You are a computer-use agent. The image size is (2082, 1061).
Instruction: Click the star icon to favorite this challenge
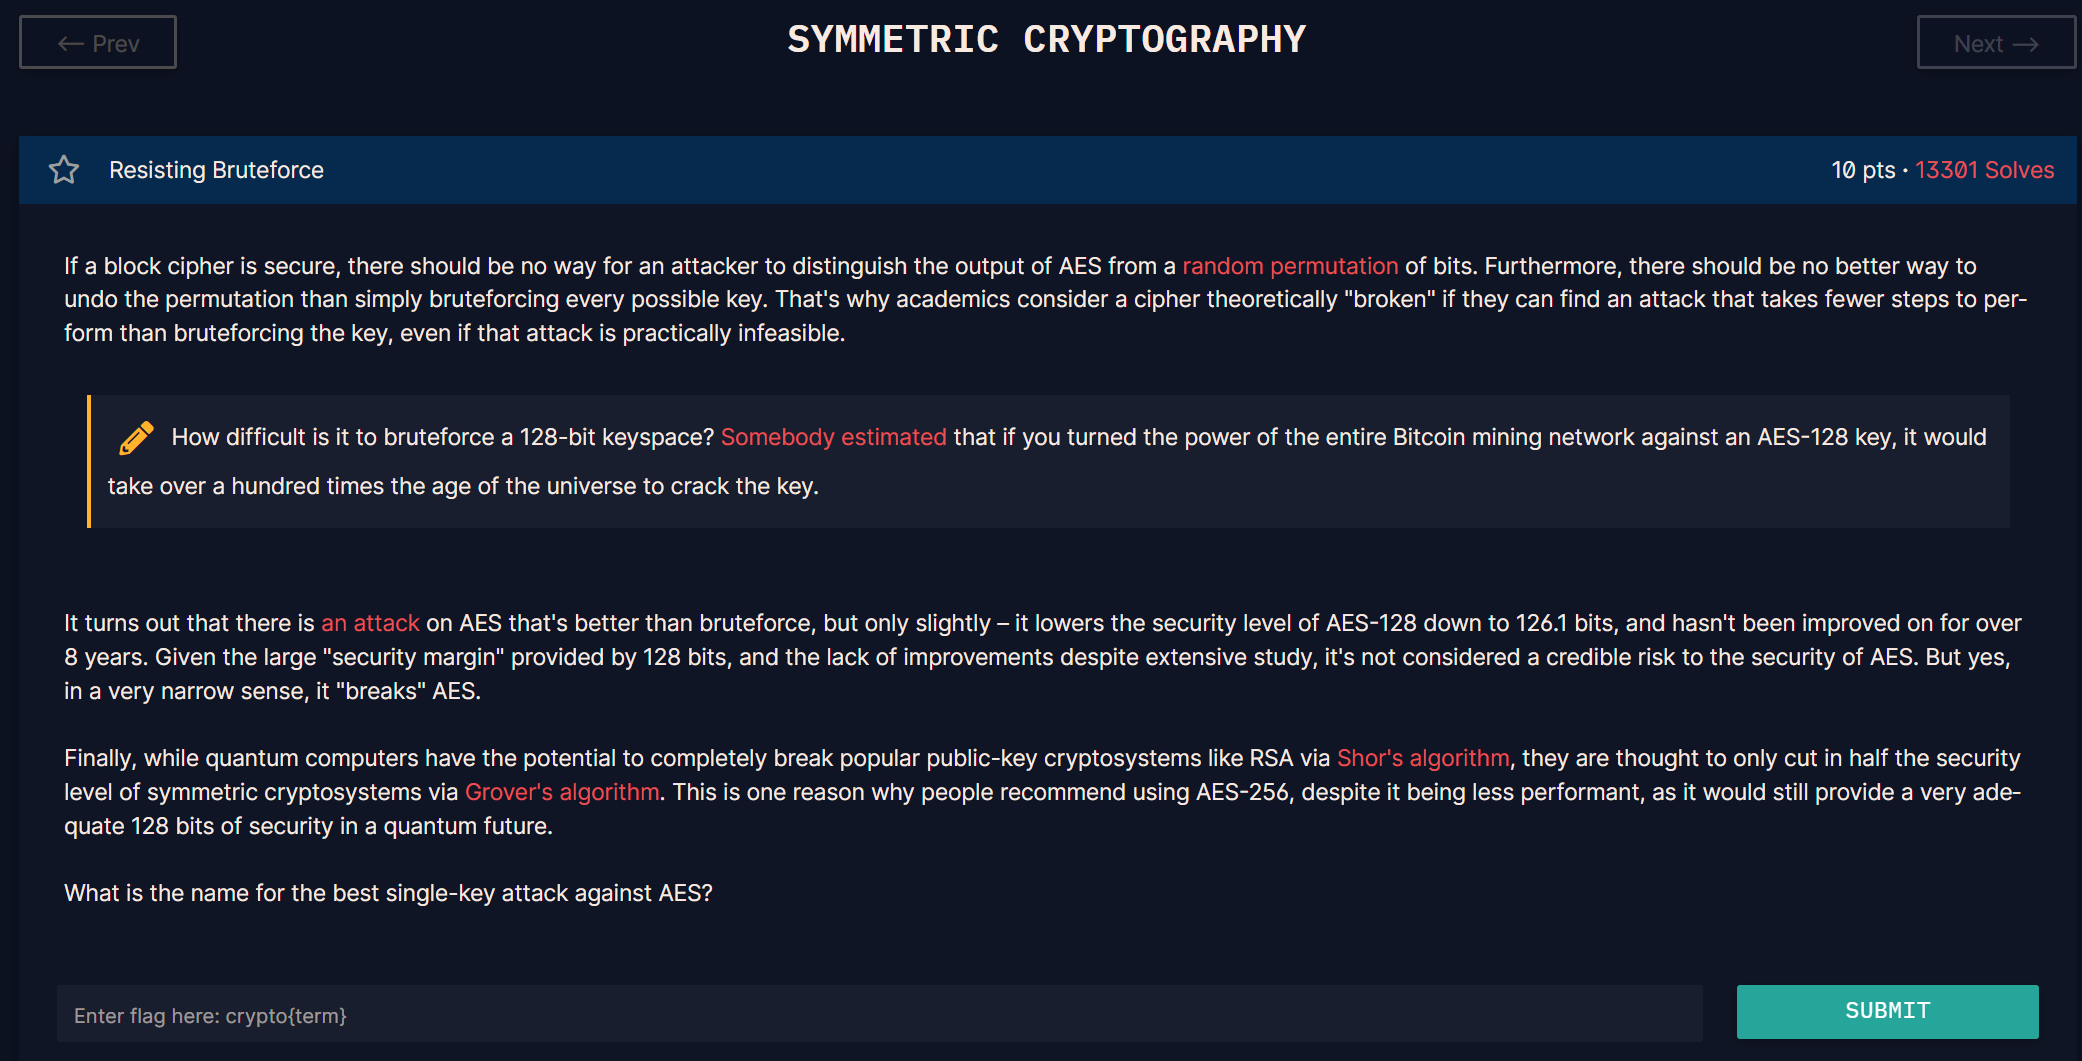coord(64,170)
